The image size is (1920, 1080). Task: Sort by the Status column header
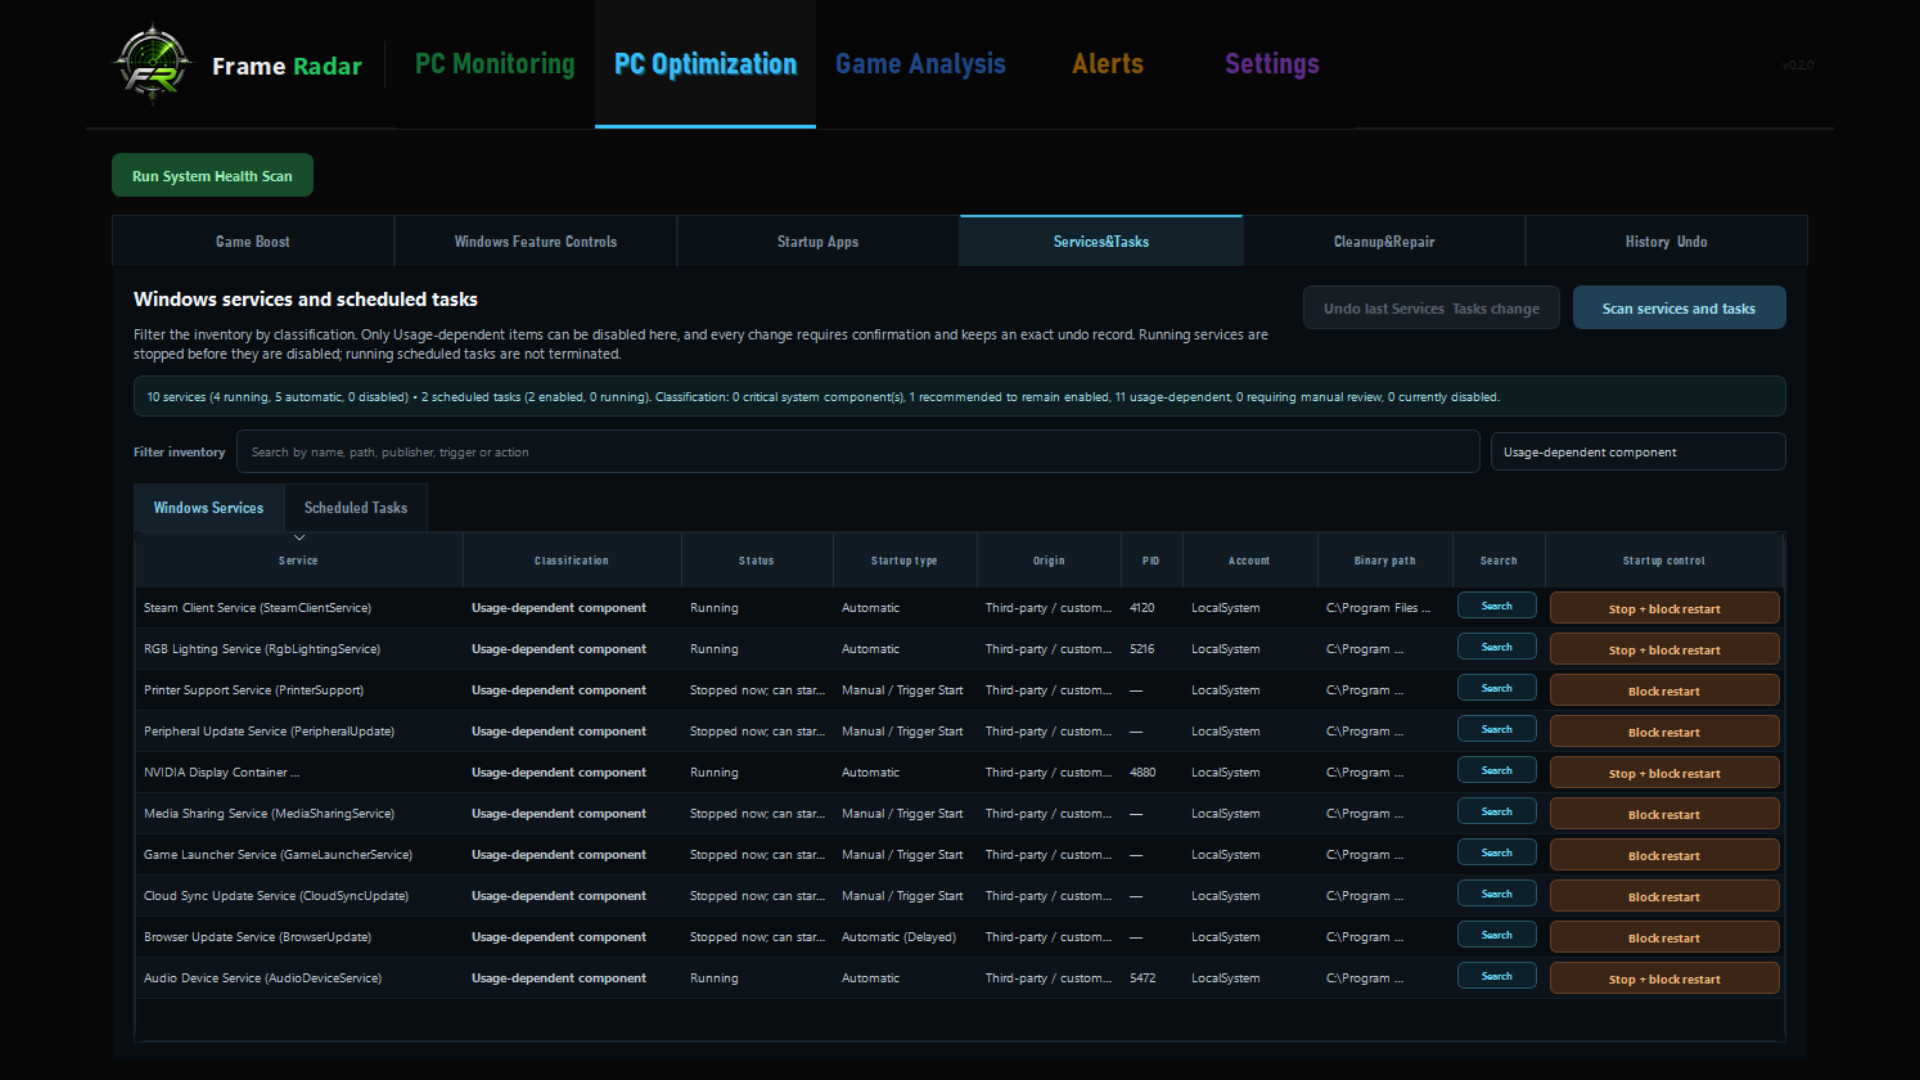pyautogui.click(x=756, y=560)
